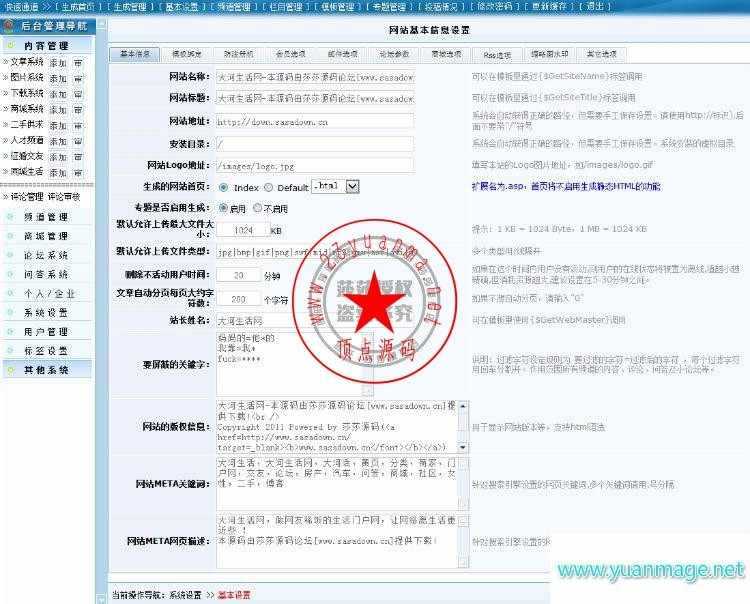The width and height of the screenshot is (750, 604).
Task: Click the 系统设置 sidebar icon
Action: tap(11, 312)
